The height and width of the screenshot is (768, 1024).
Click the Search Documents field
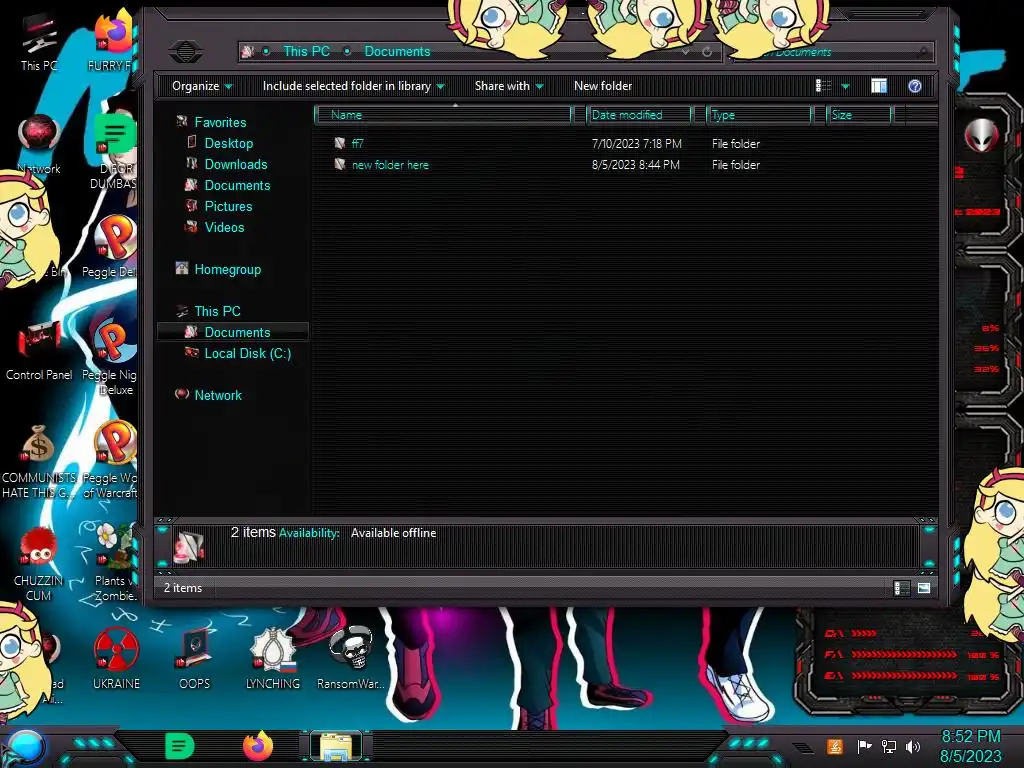[831, 52]
